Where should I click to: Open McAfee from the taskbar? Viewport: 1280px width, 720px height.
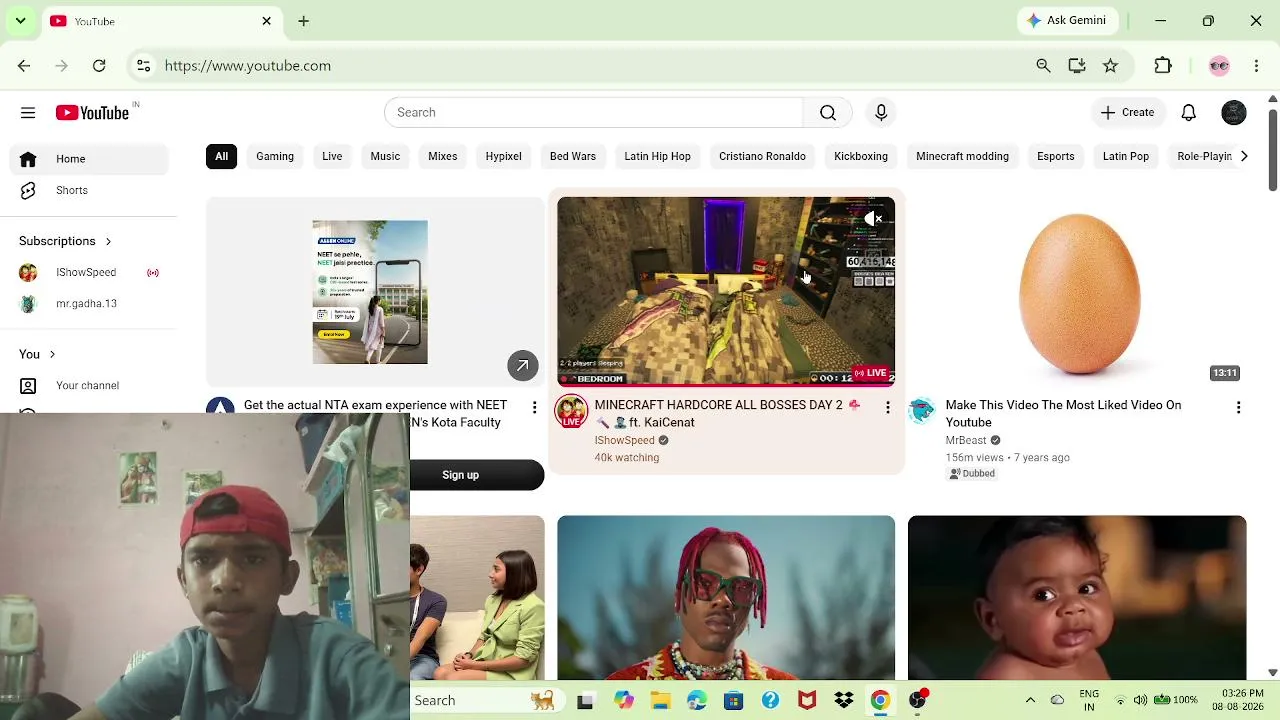pos(807,701)
